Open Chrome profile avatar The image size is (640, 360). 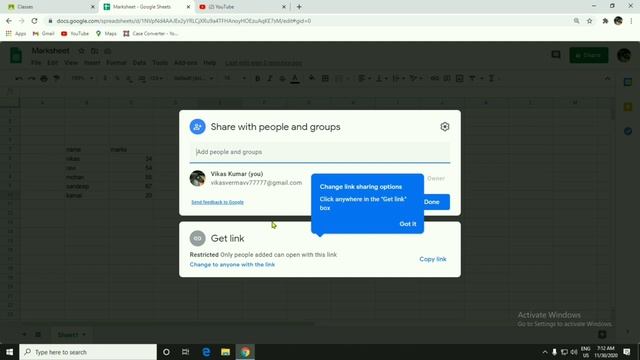[618, 21]
